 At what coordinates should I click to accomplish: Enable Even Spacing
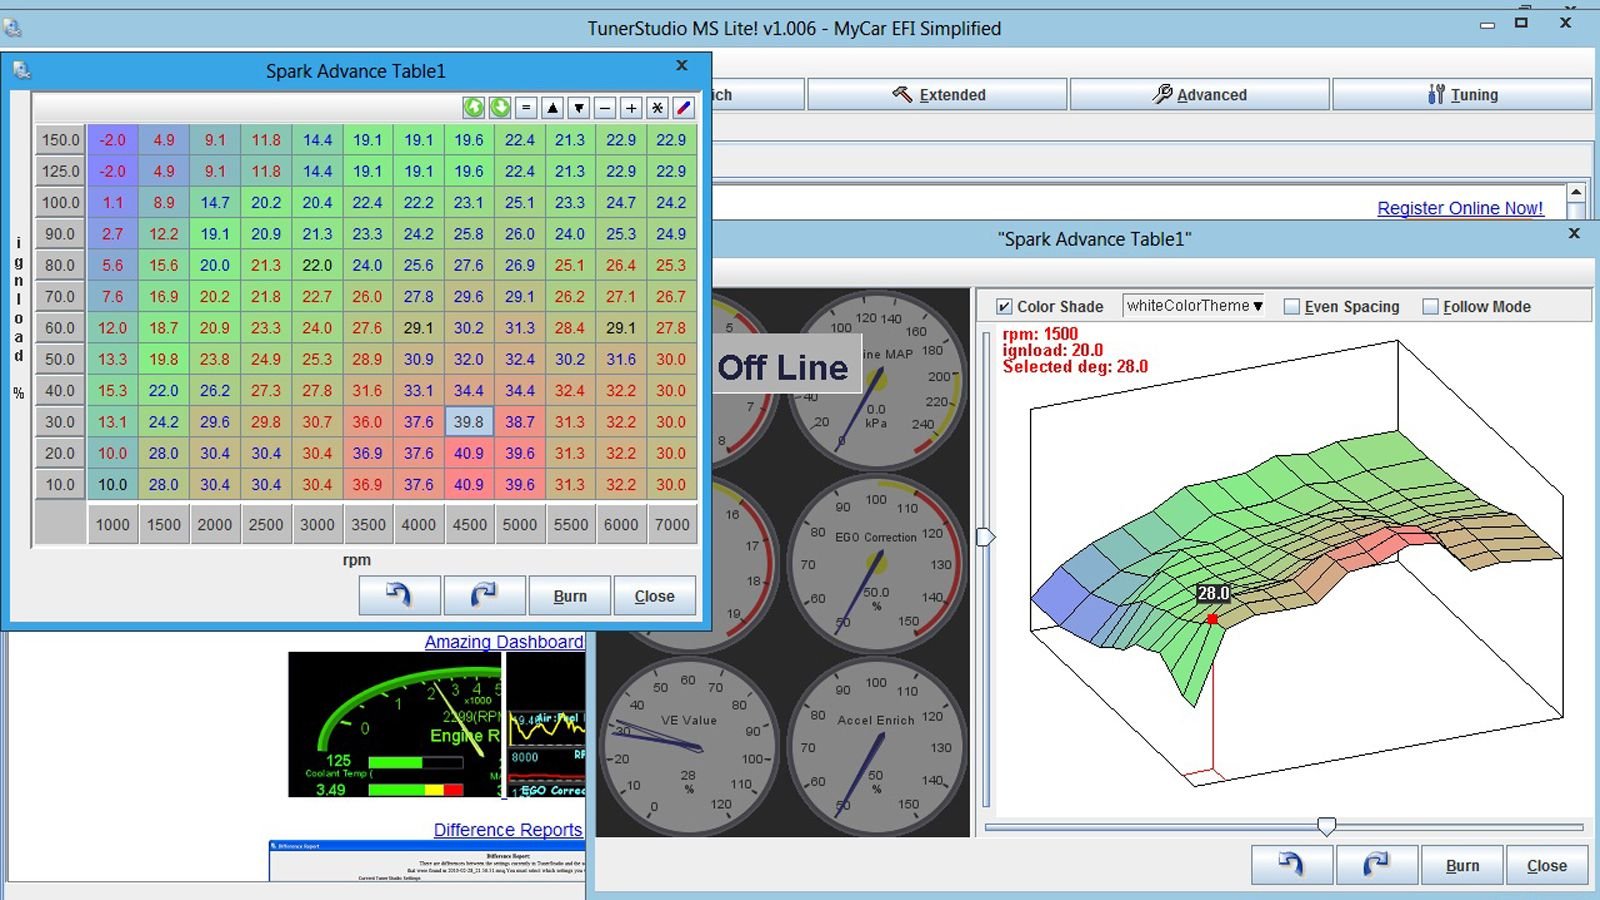[x=1291, y=306]
